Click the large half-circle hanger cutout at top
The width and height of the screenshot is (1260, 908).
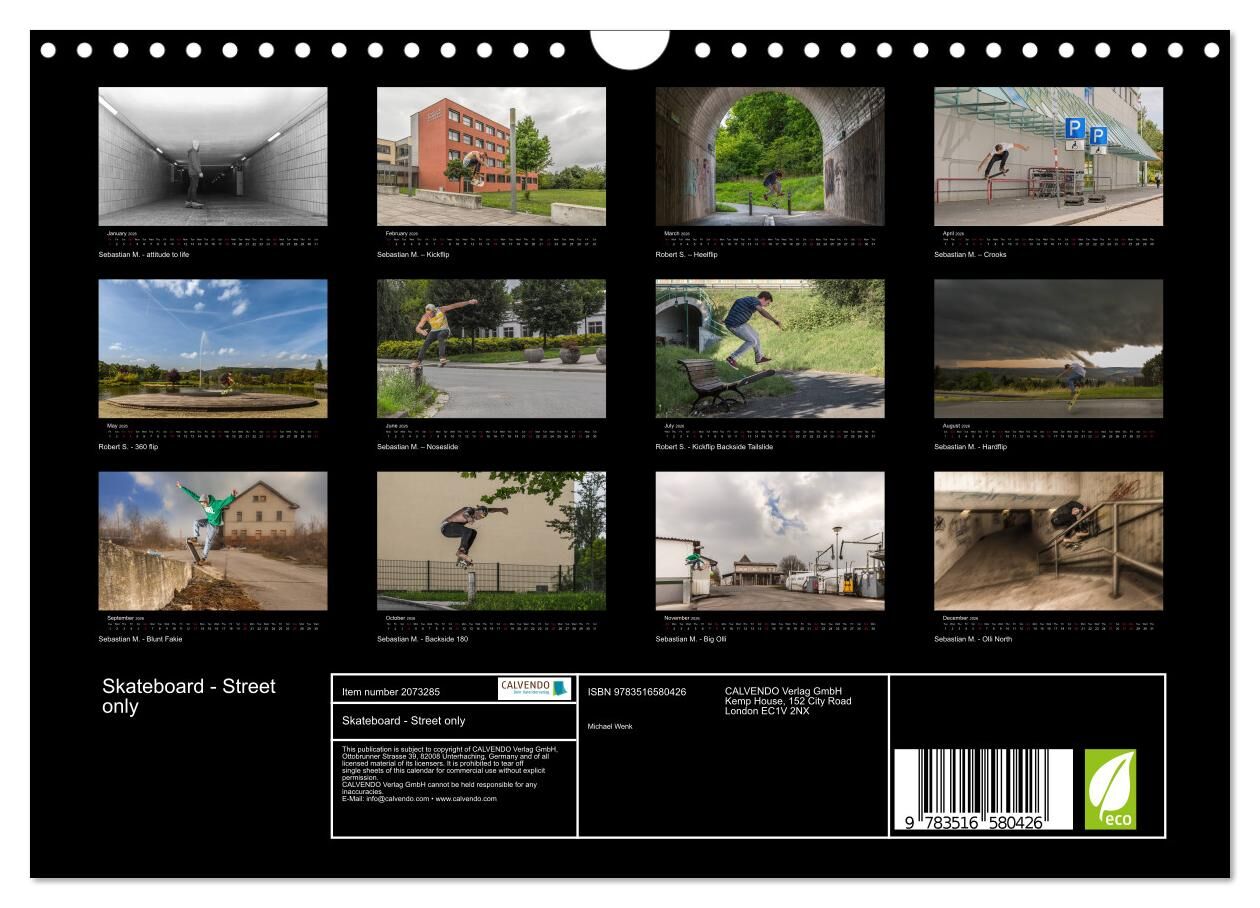click(x=630, y=48)
